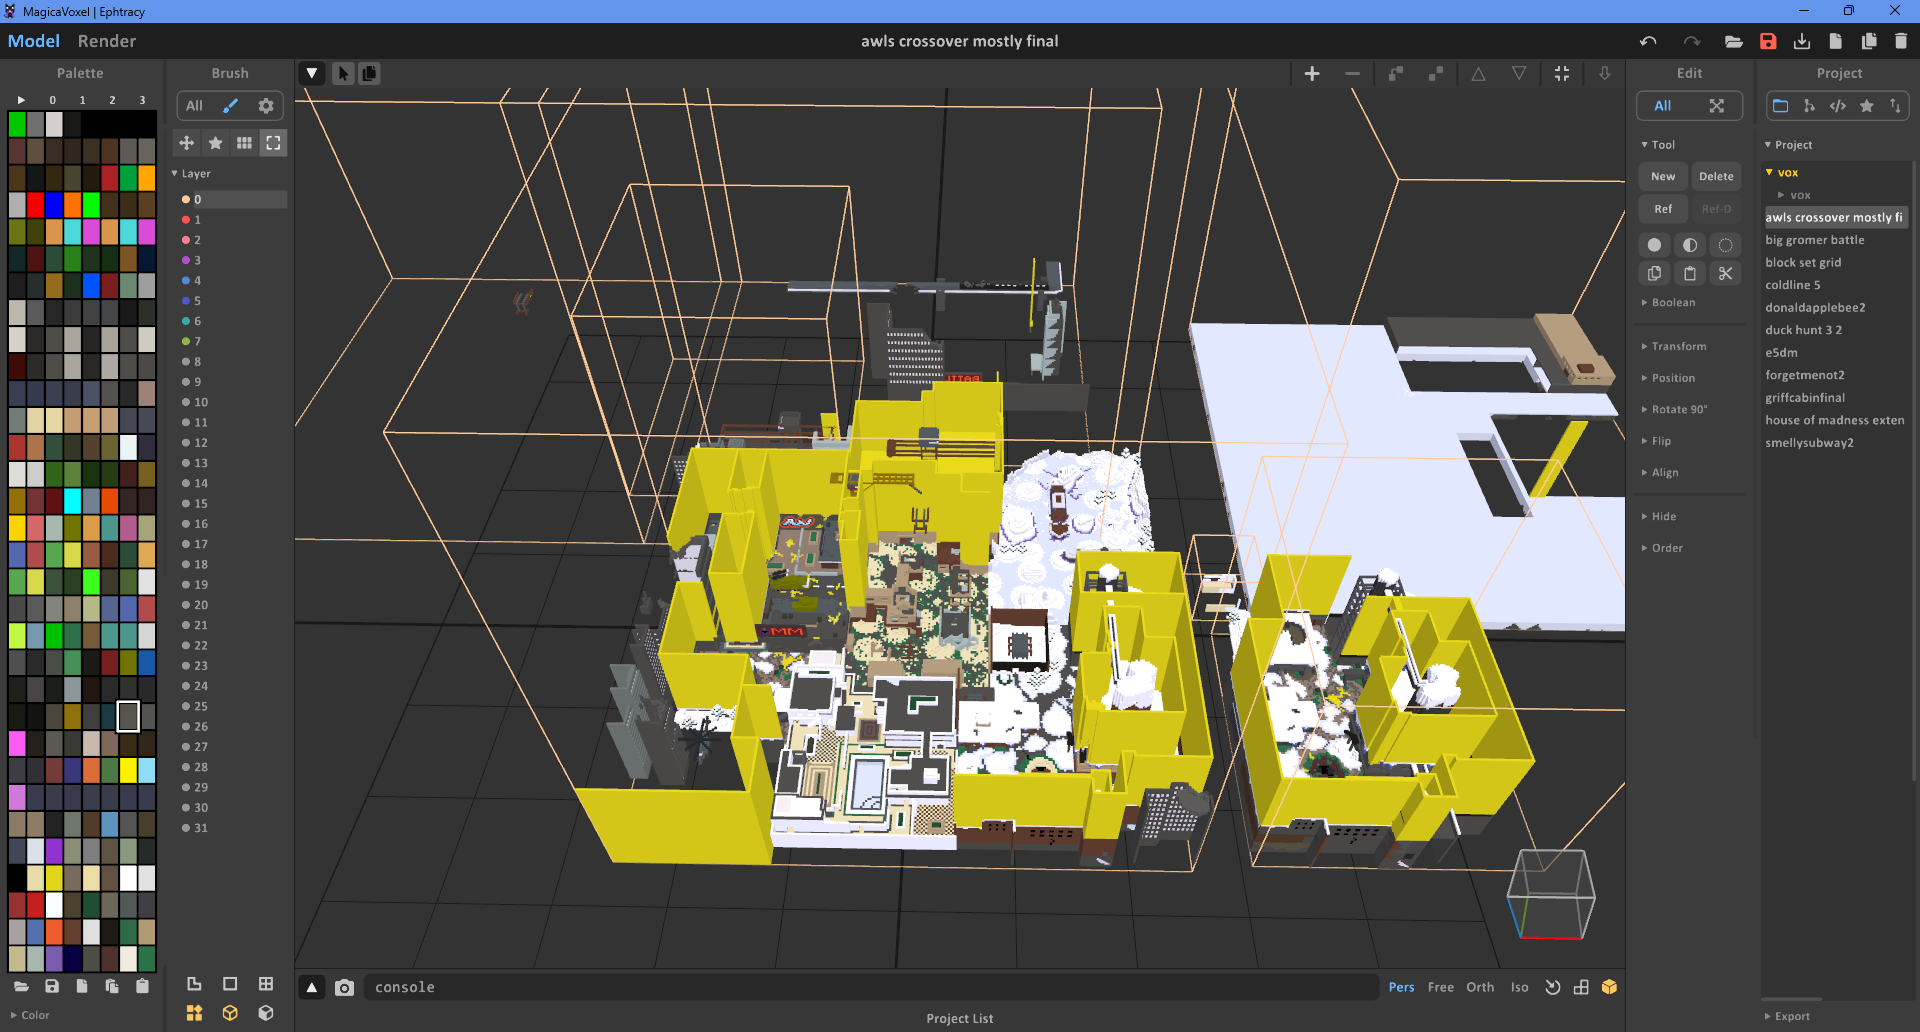Click the undo arrow icon

1648,41
